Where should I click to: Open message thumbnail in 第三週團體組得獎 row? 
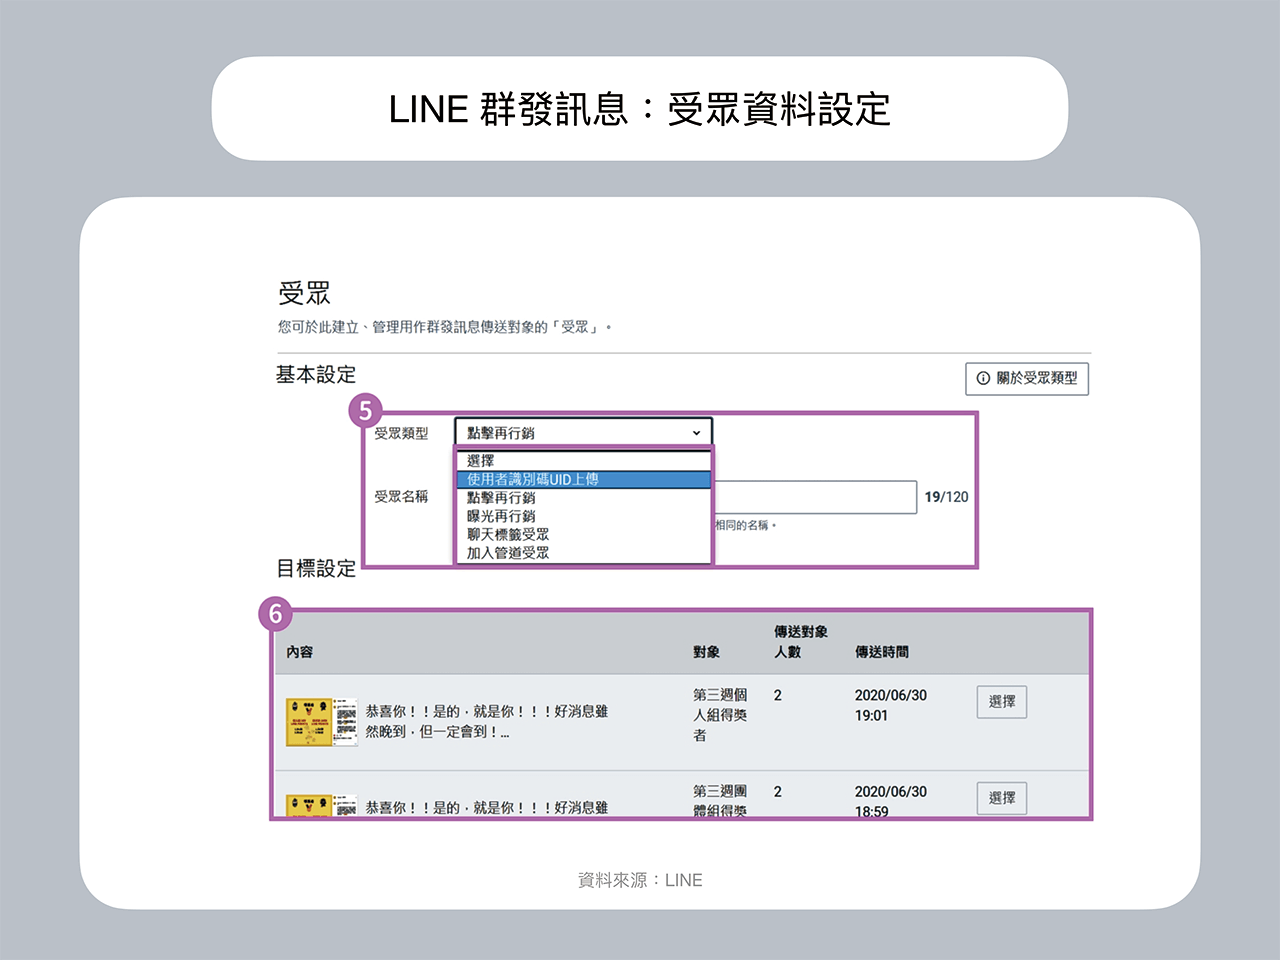[x=321, y=806]
